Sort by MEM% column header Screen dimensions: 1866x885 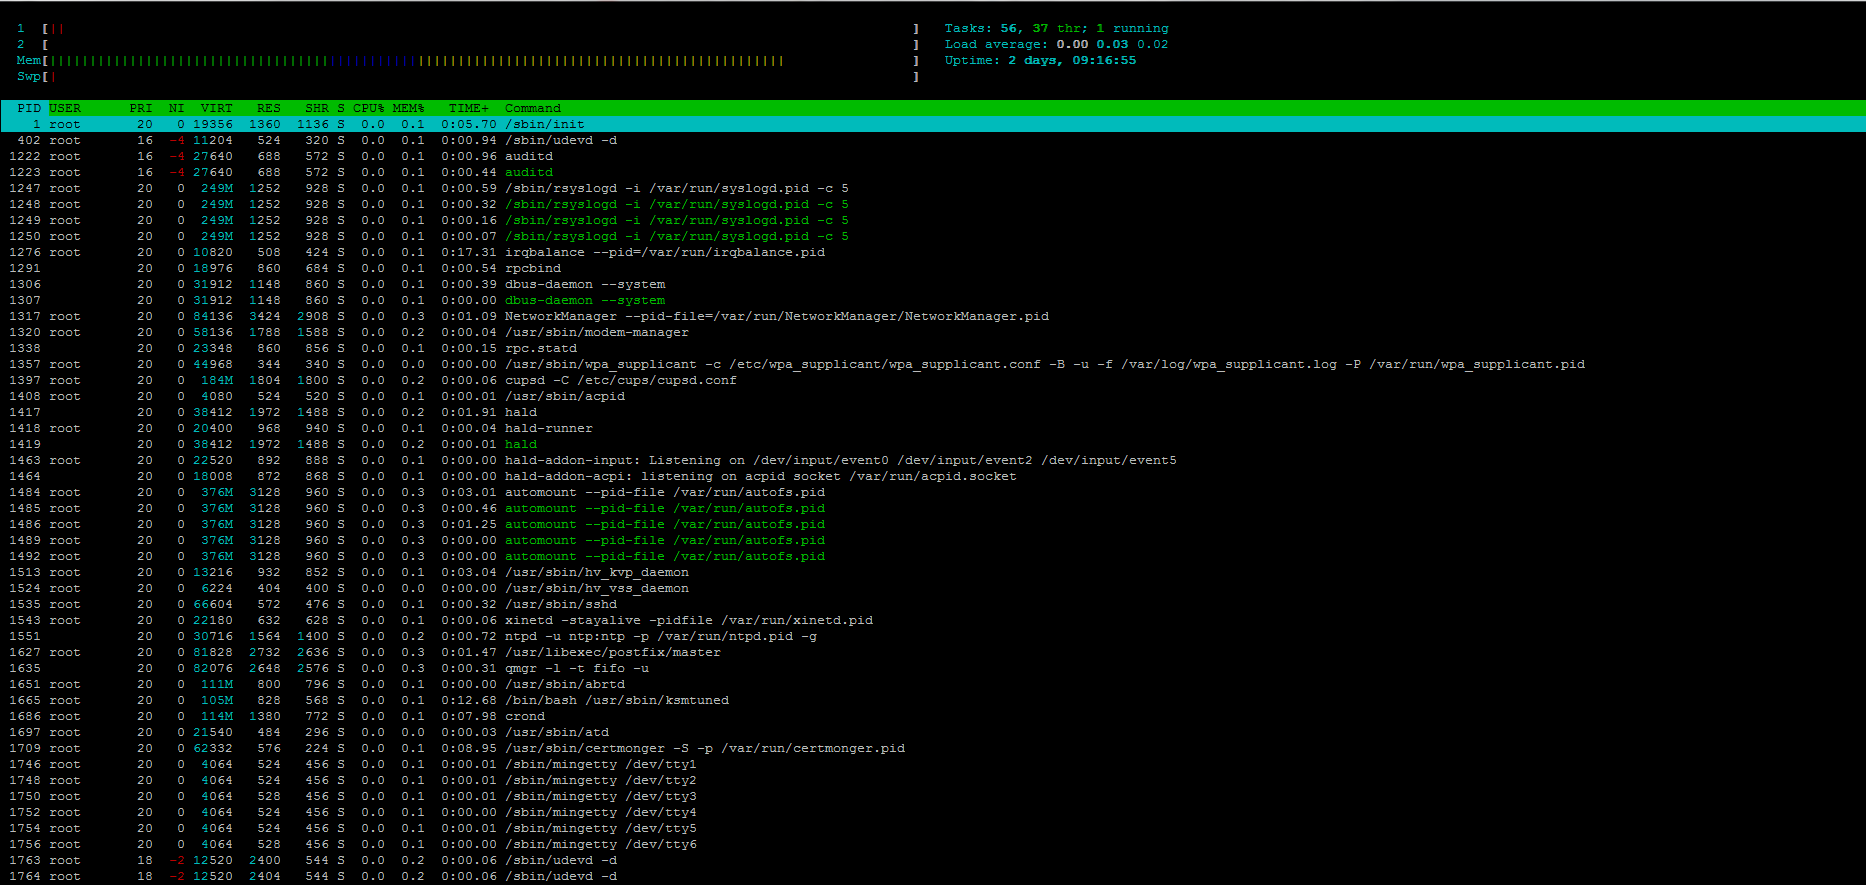click(x=409, y=108)
